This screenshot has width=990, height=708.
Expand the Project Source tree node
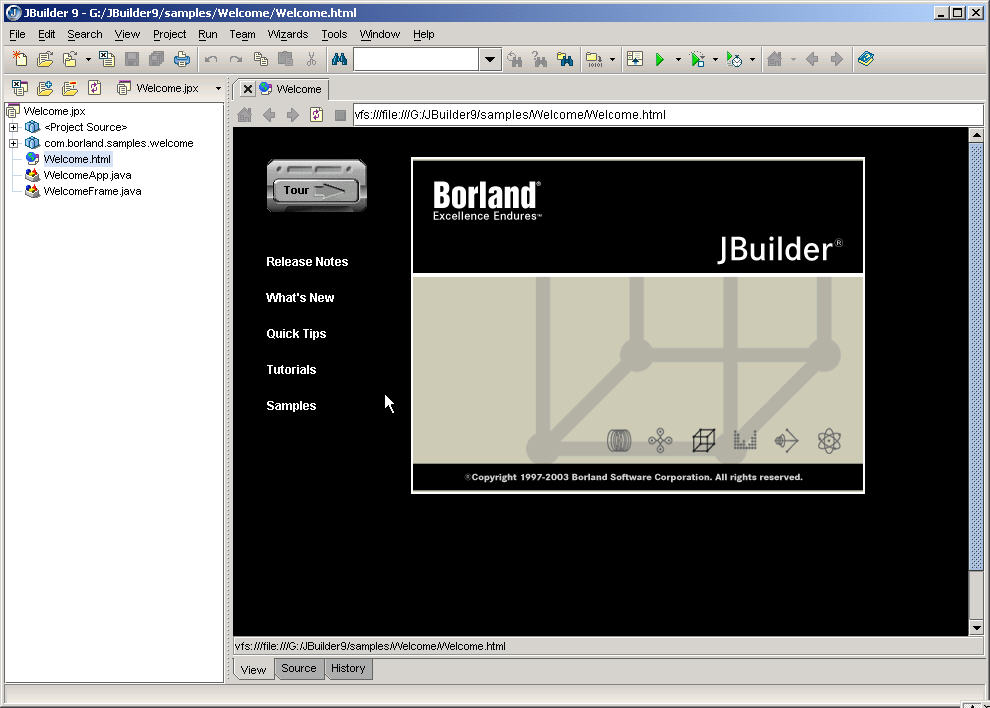13,128
